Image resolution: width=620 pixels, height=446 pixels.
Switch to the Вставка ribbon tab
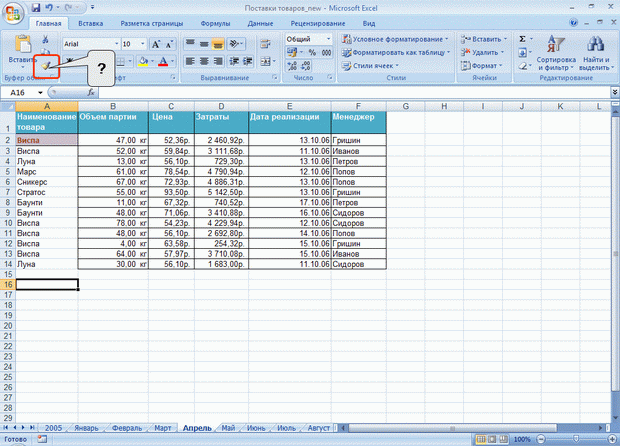91,23
